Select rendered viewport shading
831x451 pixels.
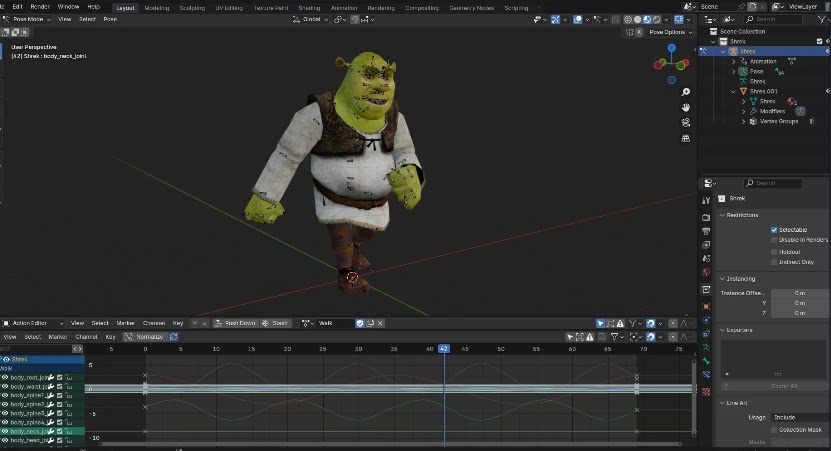pyautogui.click(x=657, y=20)
